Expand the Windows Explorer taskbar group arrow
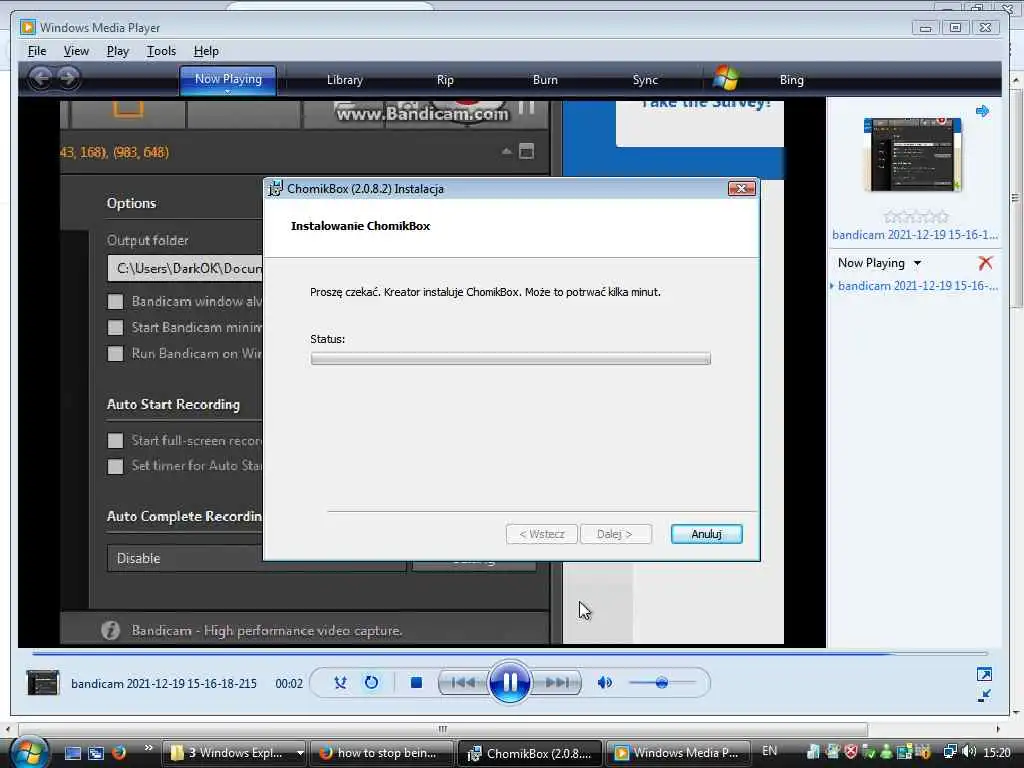The height and width of the screenshot is (768, 1024). (x=300, y=753)
